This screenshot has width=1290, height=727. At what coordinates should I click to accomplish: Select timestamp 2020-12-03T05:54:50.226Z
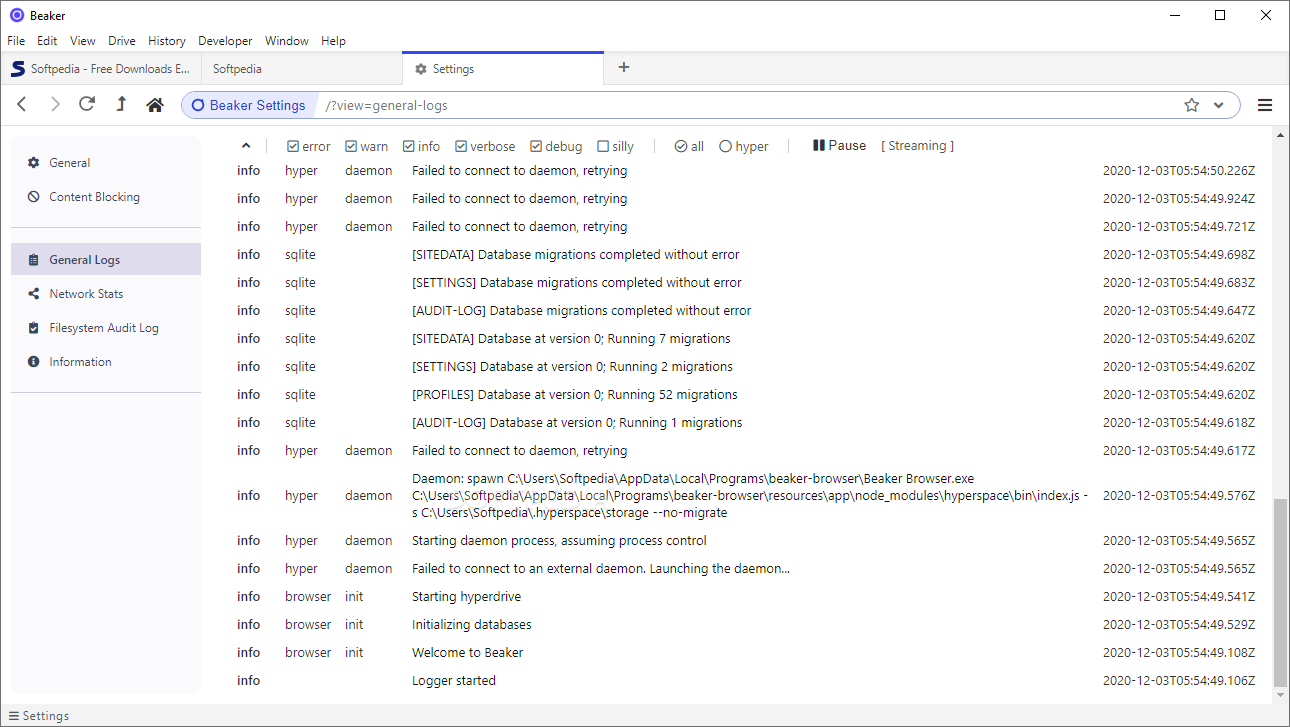[x=1179, y=171]
